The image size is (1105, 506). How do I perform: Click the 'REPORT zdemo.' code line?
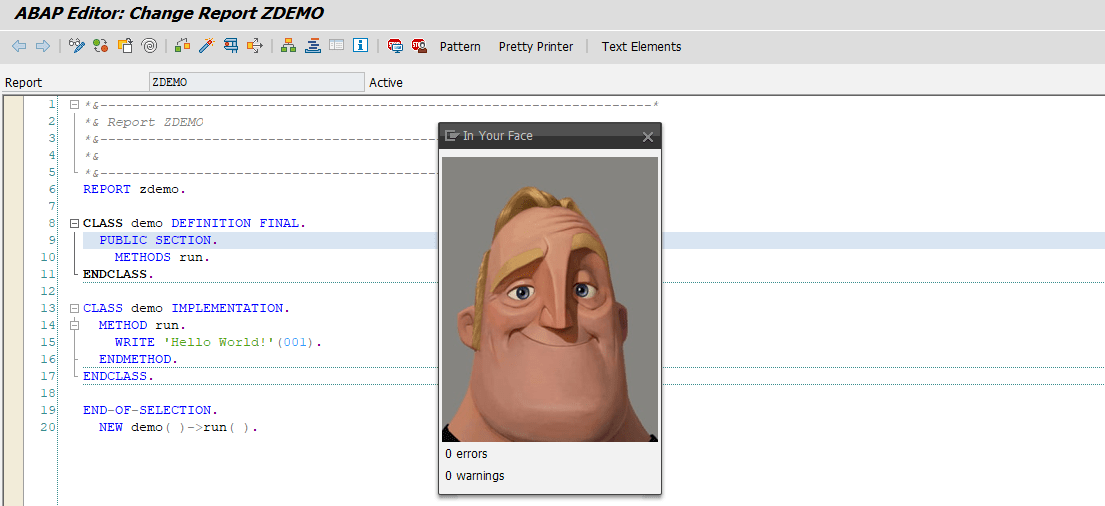pyautogui.click(x=134, y=189)
